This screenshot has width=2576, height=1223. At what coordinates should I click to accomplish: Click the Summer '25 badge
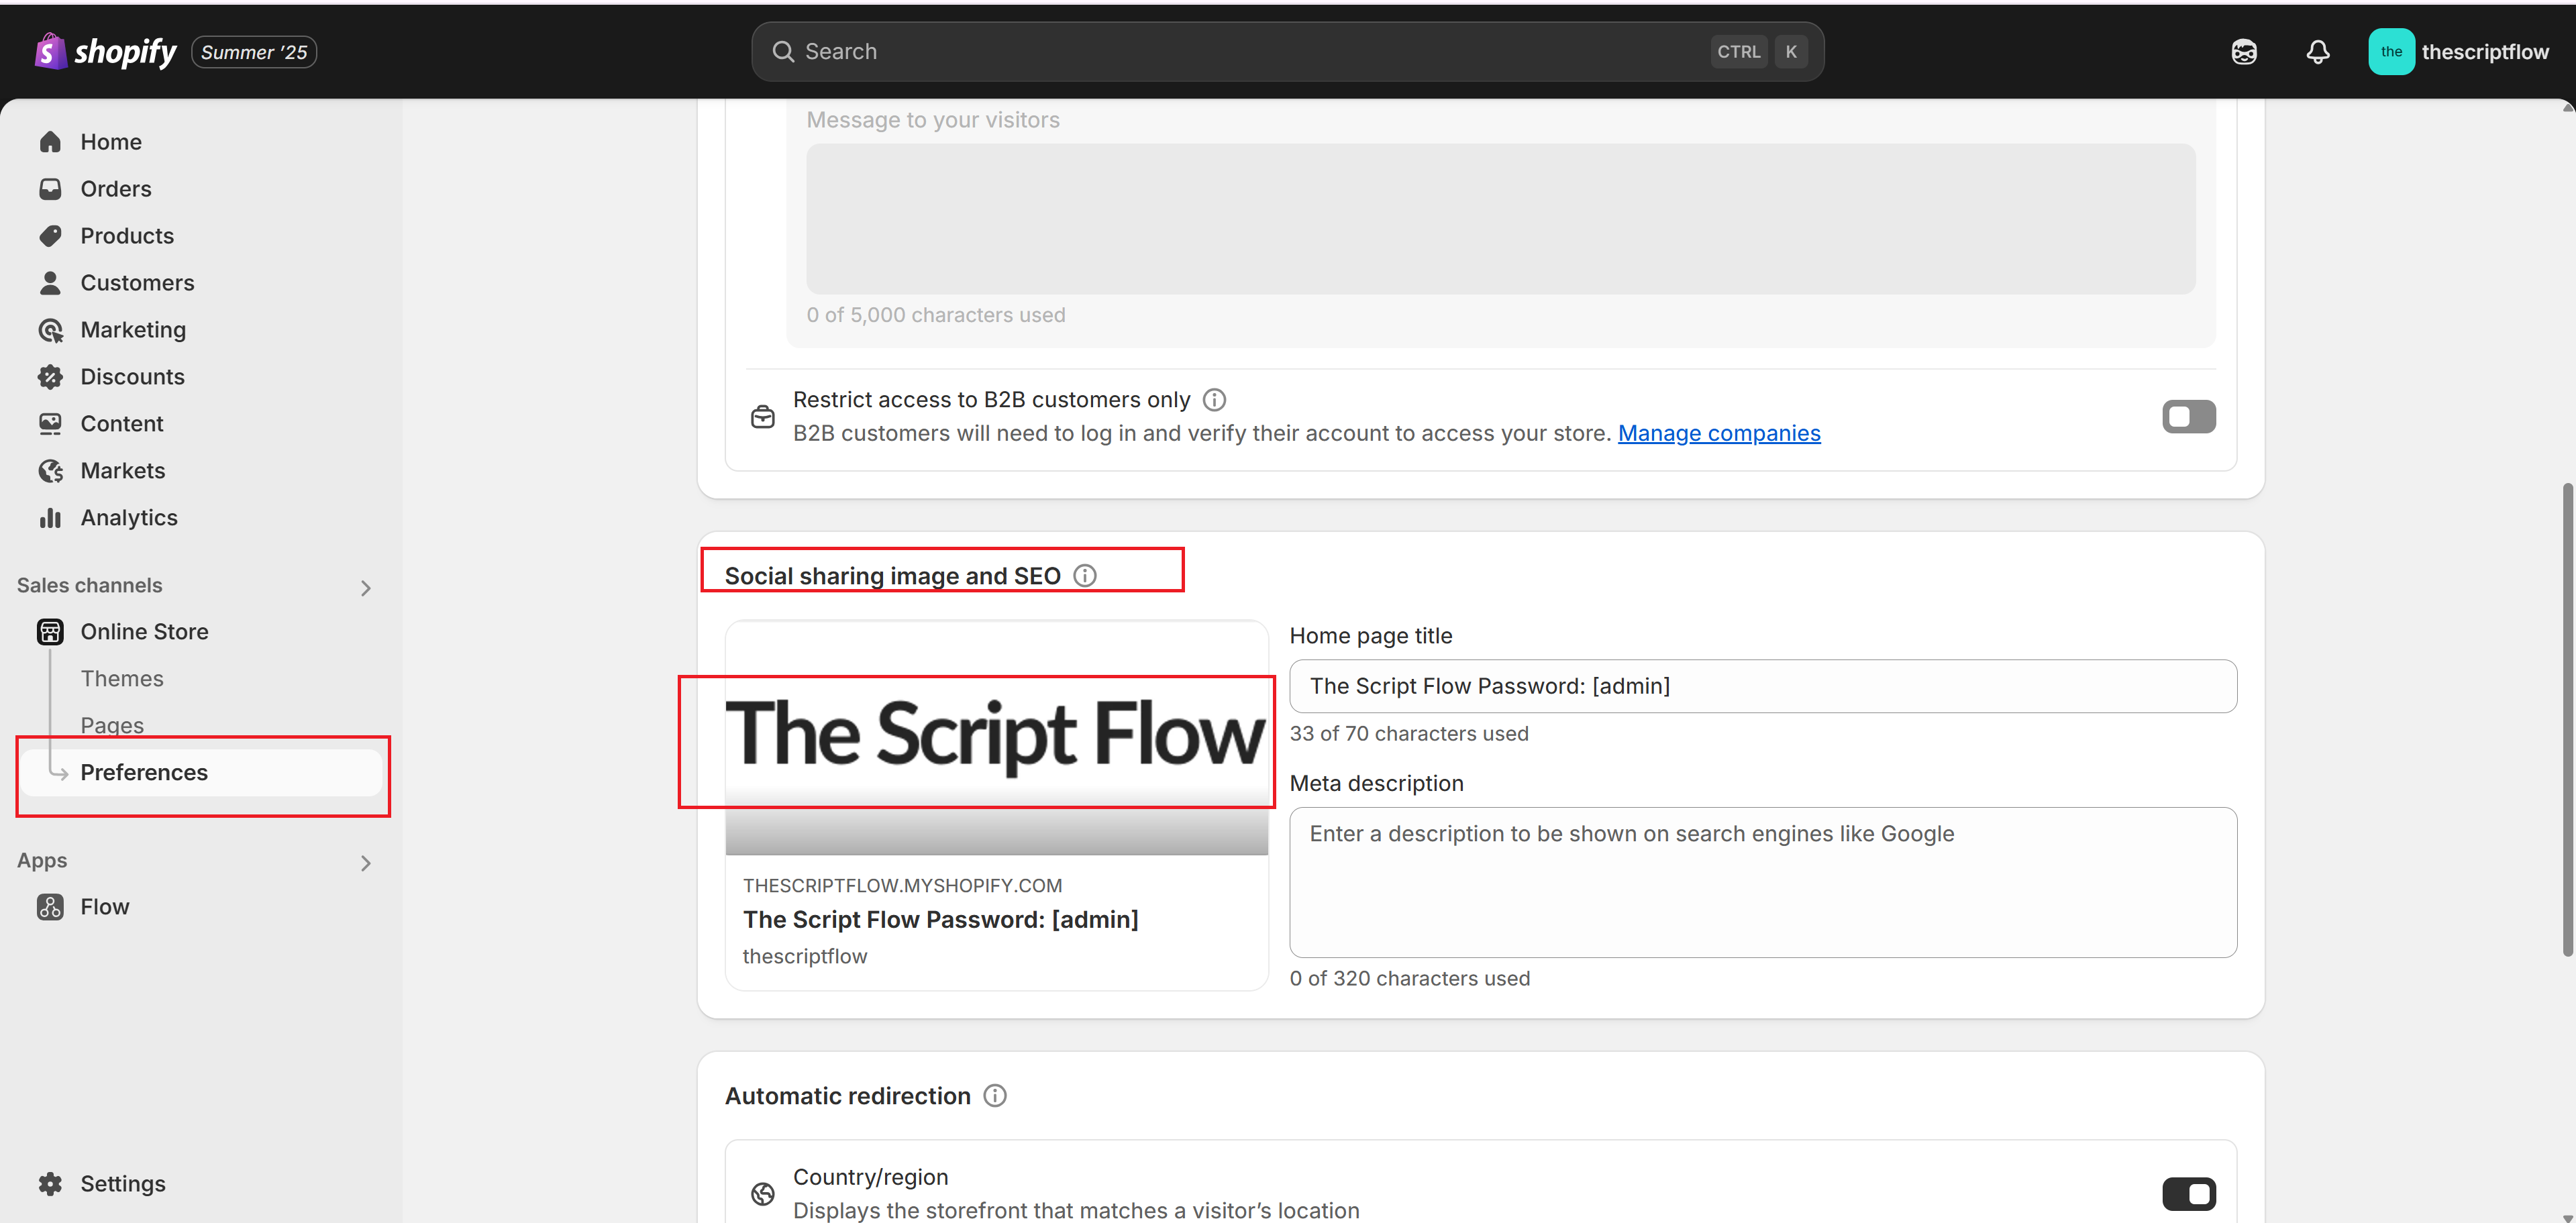[254, 52]
